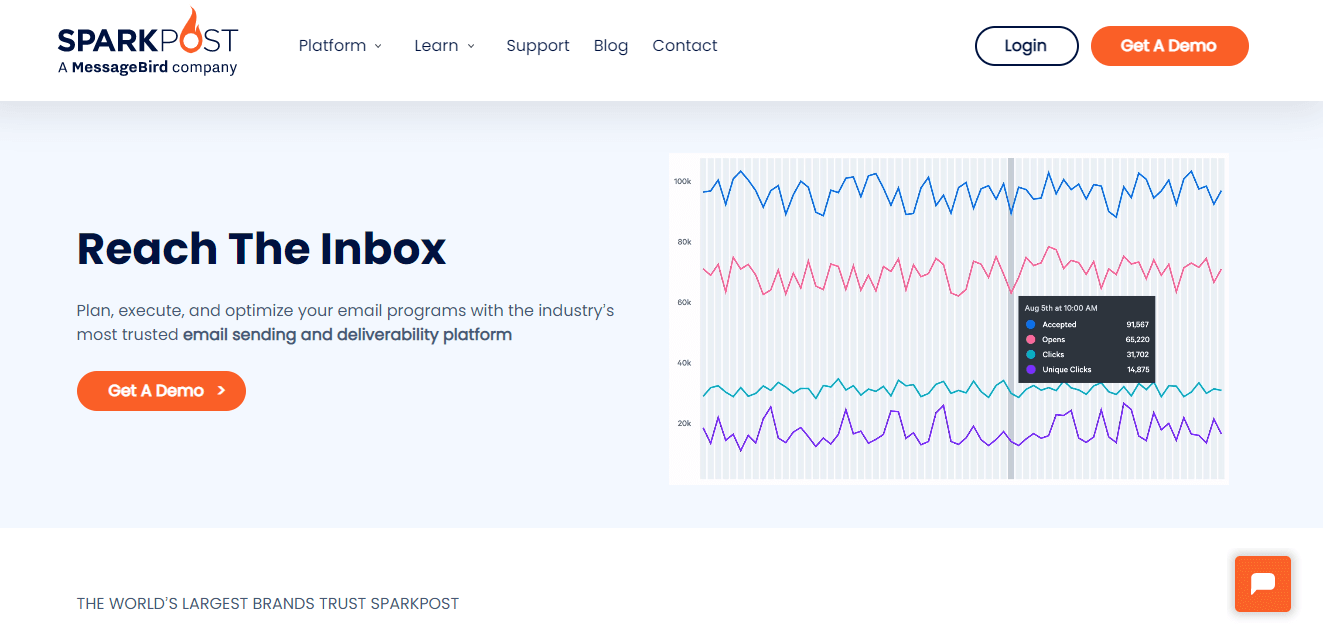Click the 60k axis label
The width and height of the screenshot is (1323, 630).
tap(685, 302)
